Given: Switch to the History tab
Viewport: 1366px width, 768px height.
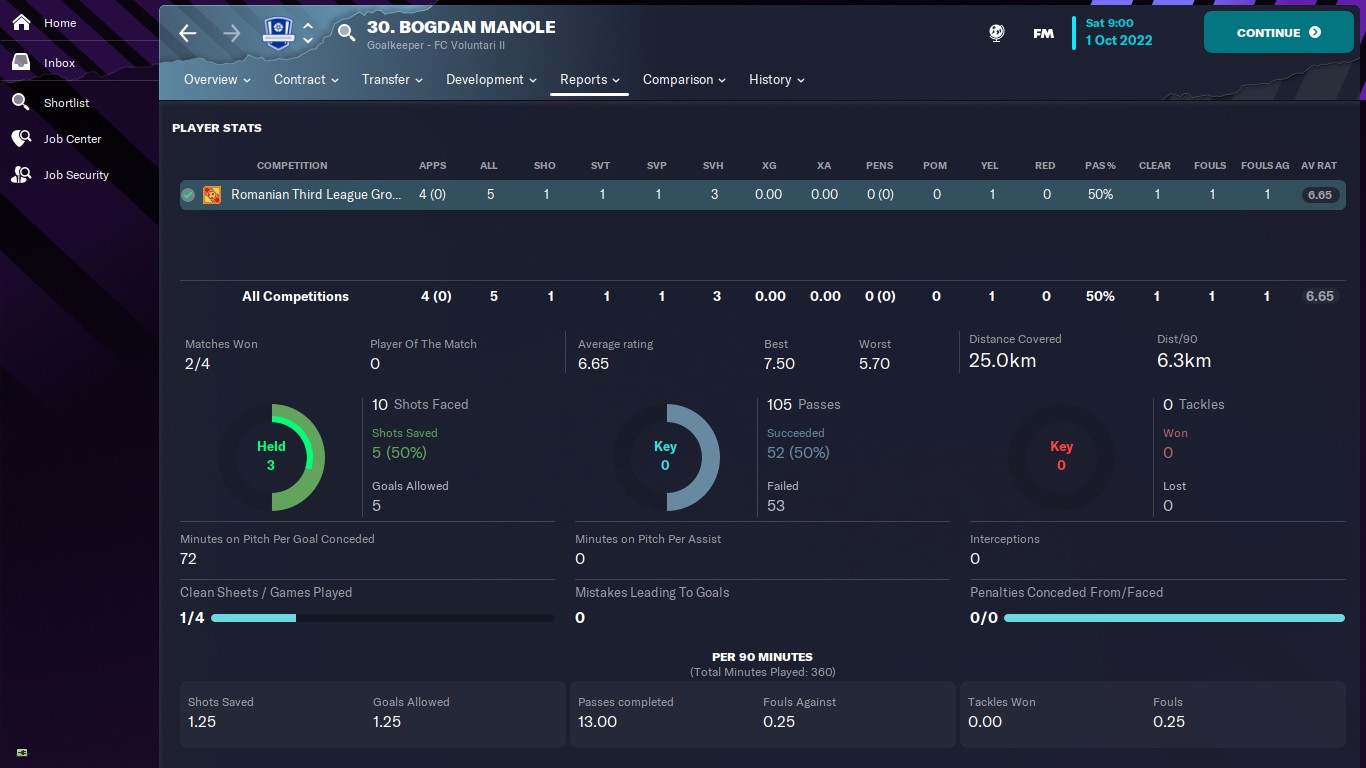Looking at the screenshot, I should point(777,80).
